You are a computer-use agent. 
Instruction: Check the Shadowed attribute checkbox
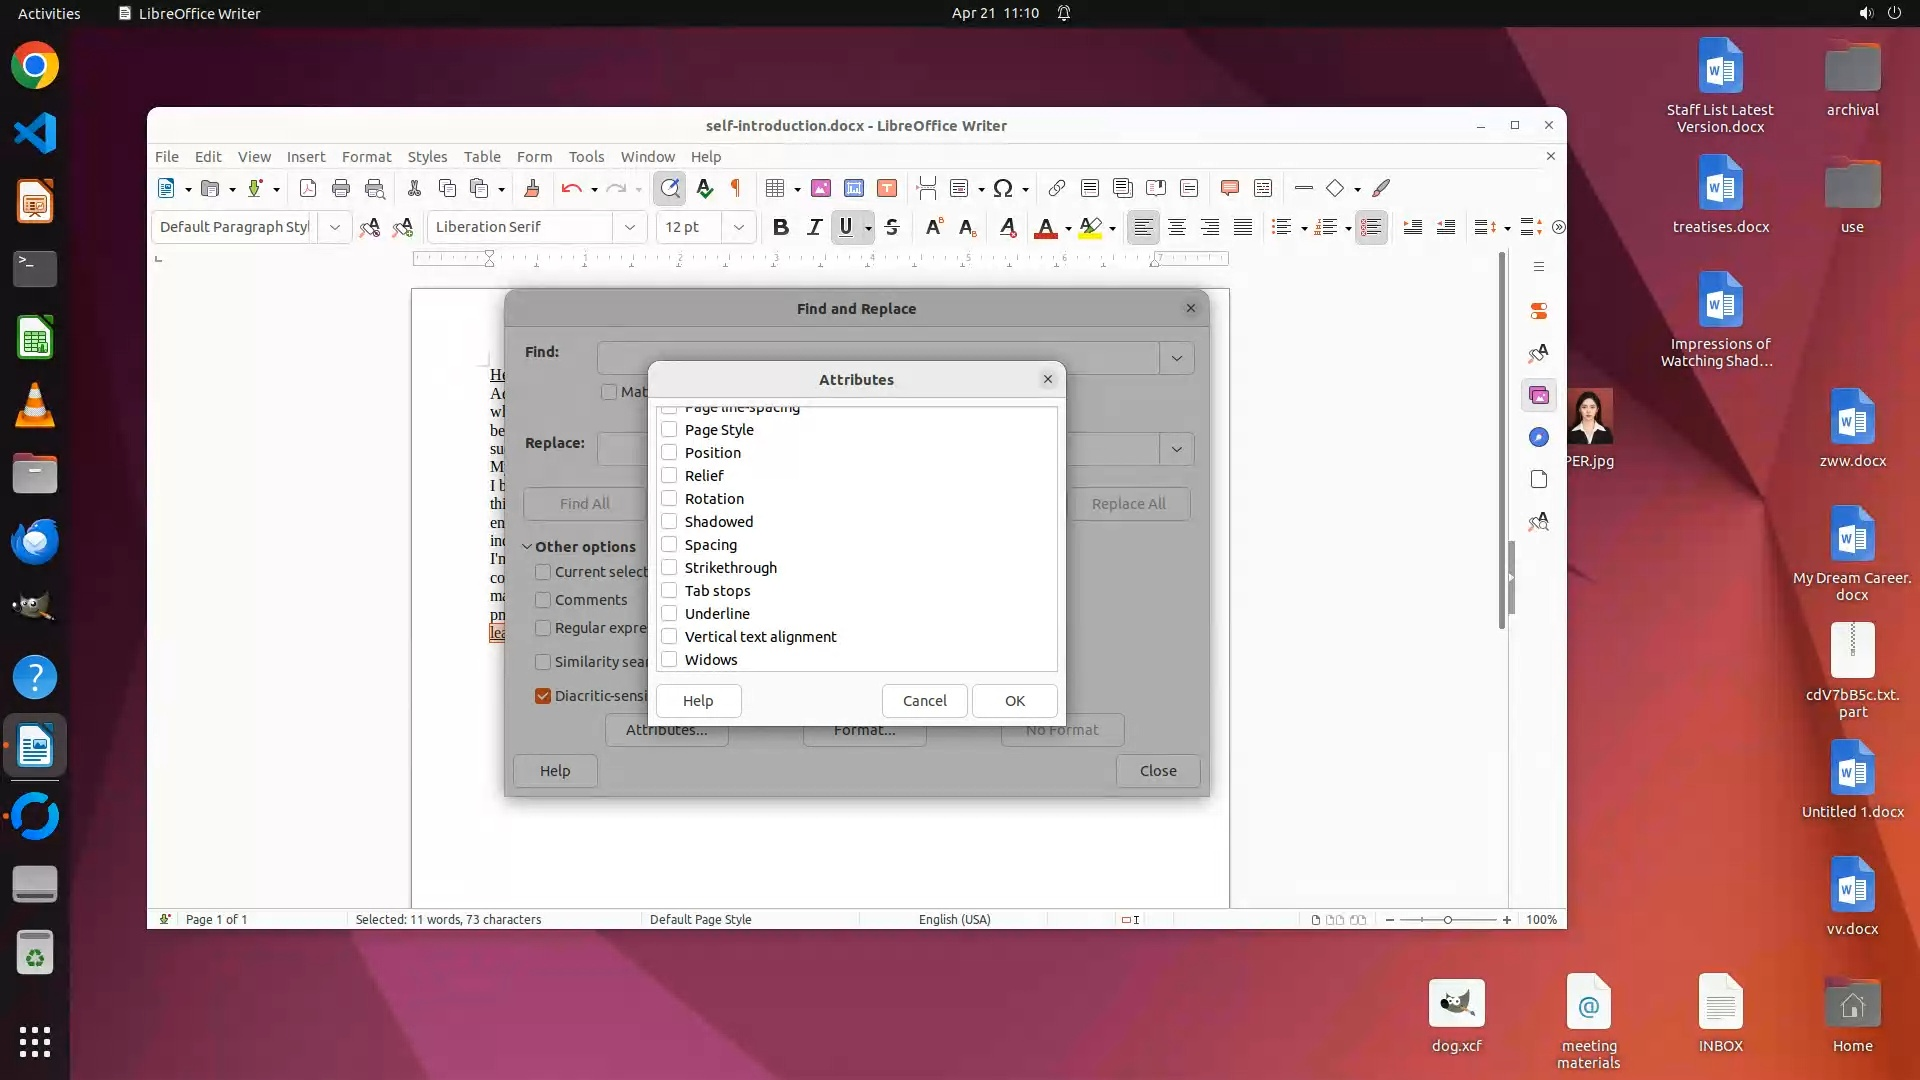669,521
